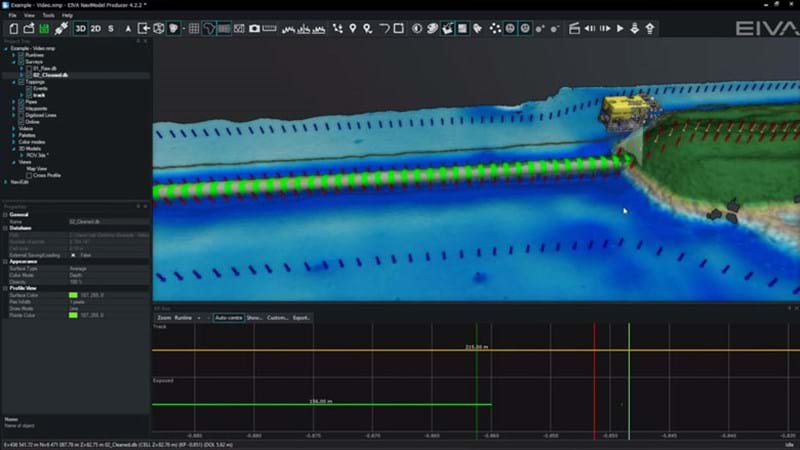
Task: Toggle the grid display icon
Action: [x=194, y=29]
